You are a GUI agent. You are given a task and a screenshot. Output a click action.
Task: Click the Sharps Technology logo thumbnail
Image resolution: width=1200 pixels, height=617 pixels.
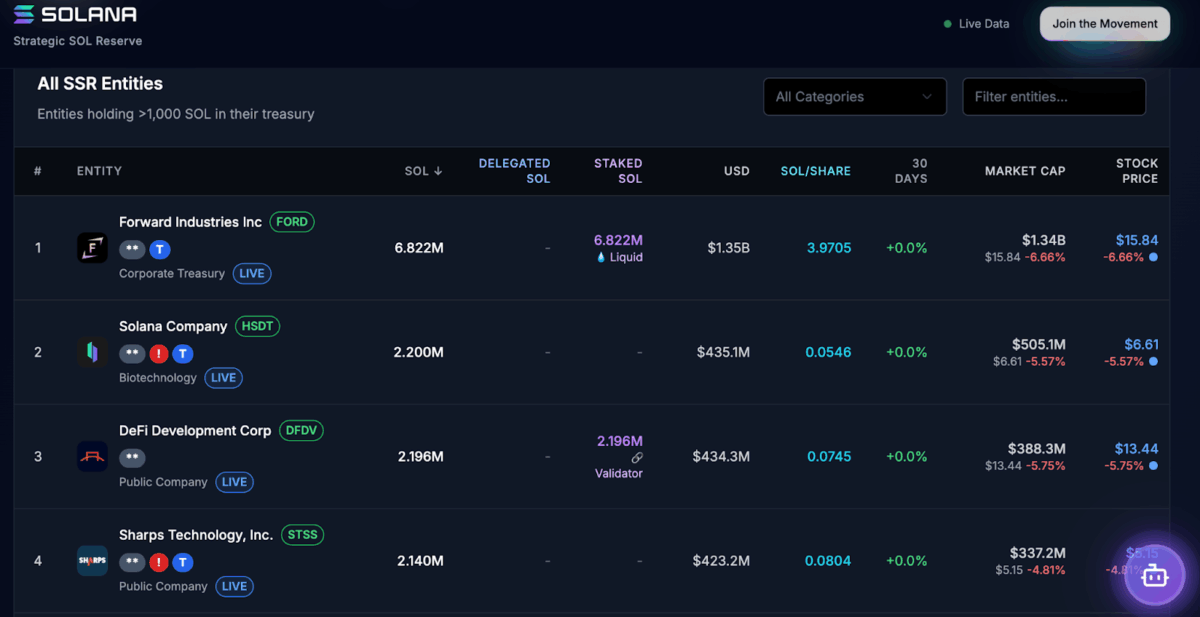92,561
